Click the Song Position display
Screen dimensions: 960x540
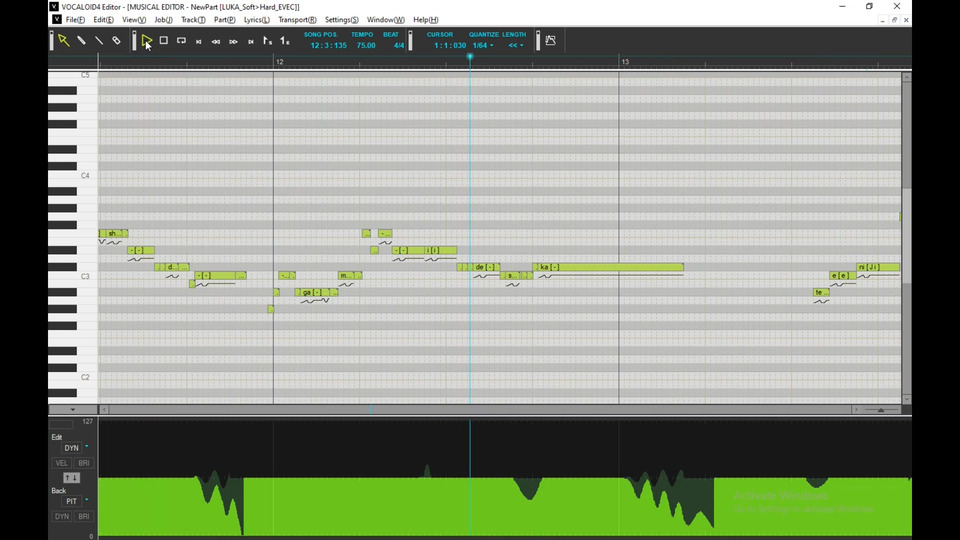328,45
